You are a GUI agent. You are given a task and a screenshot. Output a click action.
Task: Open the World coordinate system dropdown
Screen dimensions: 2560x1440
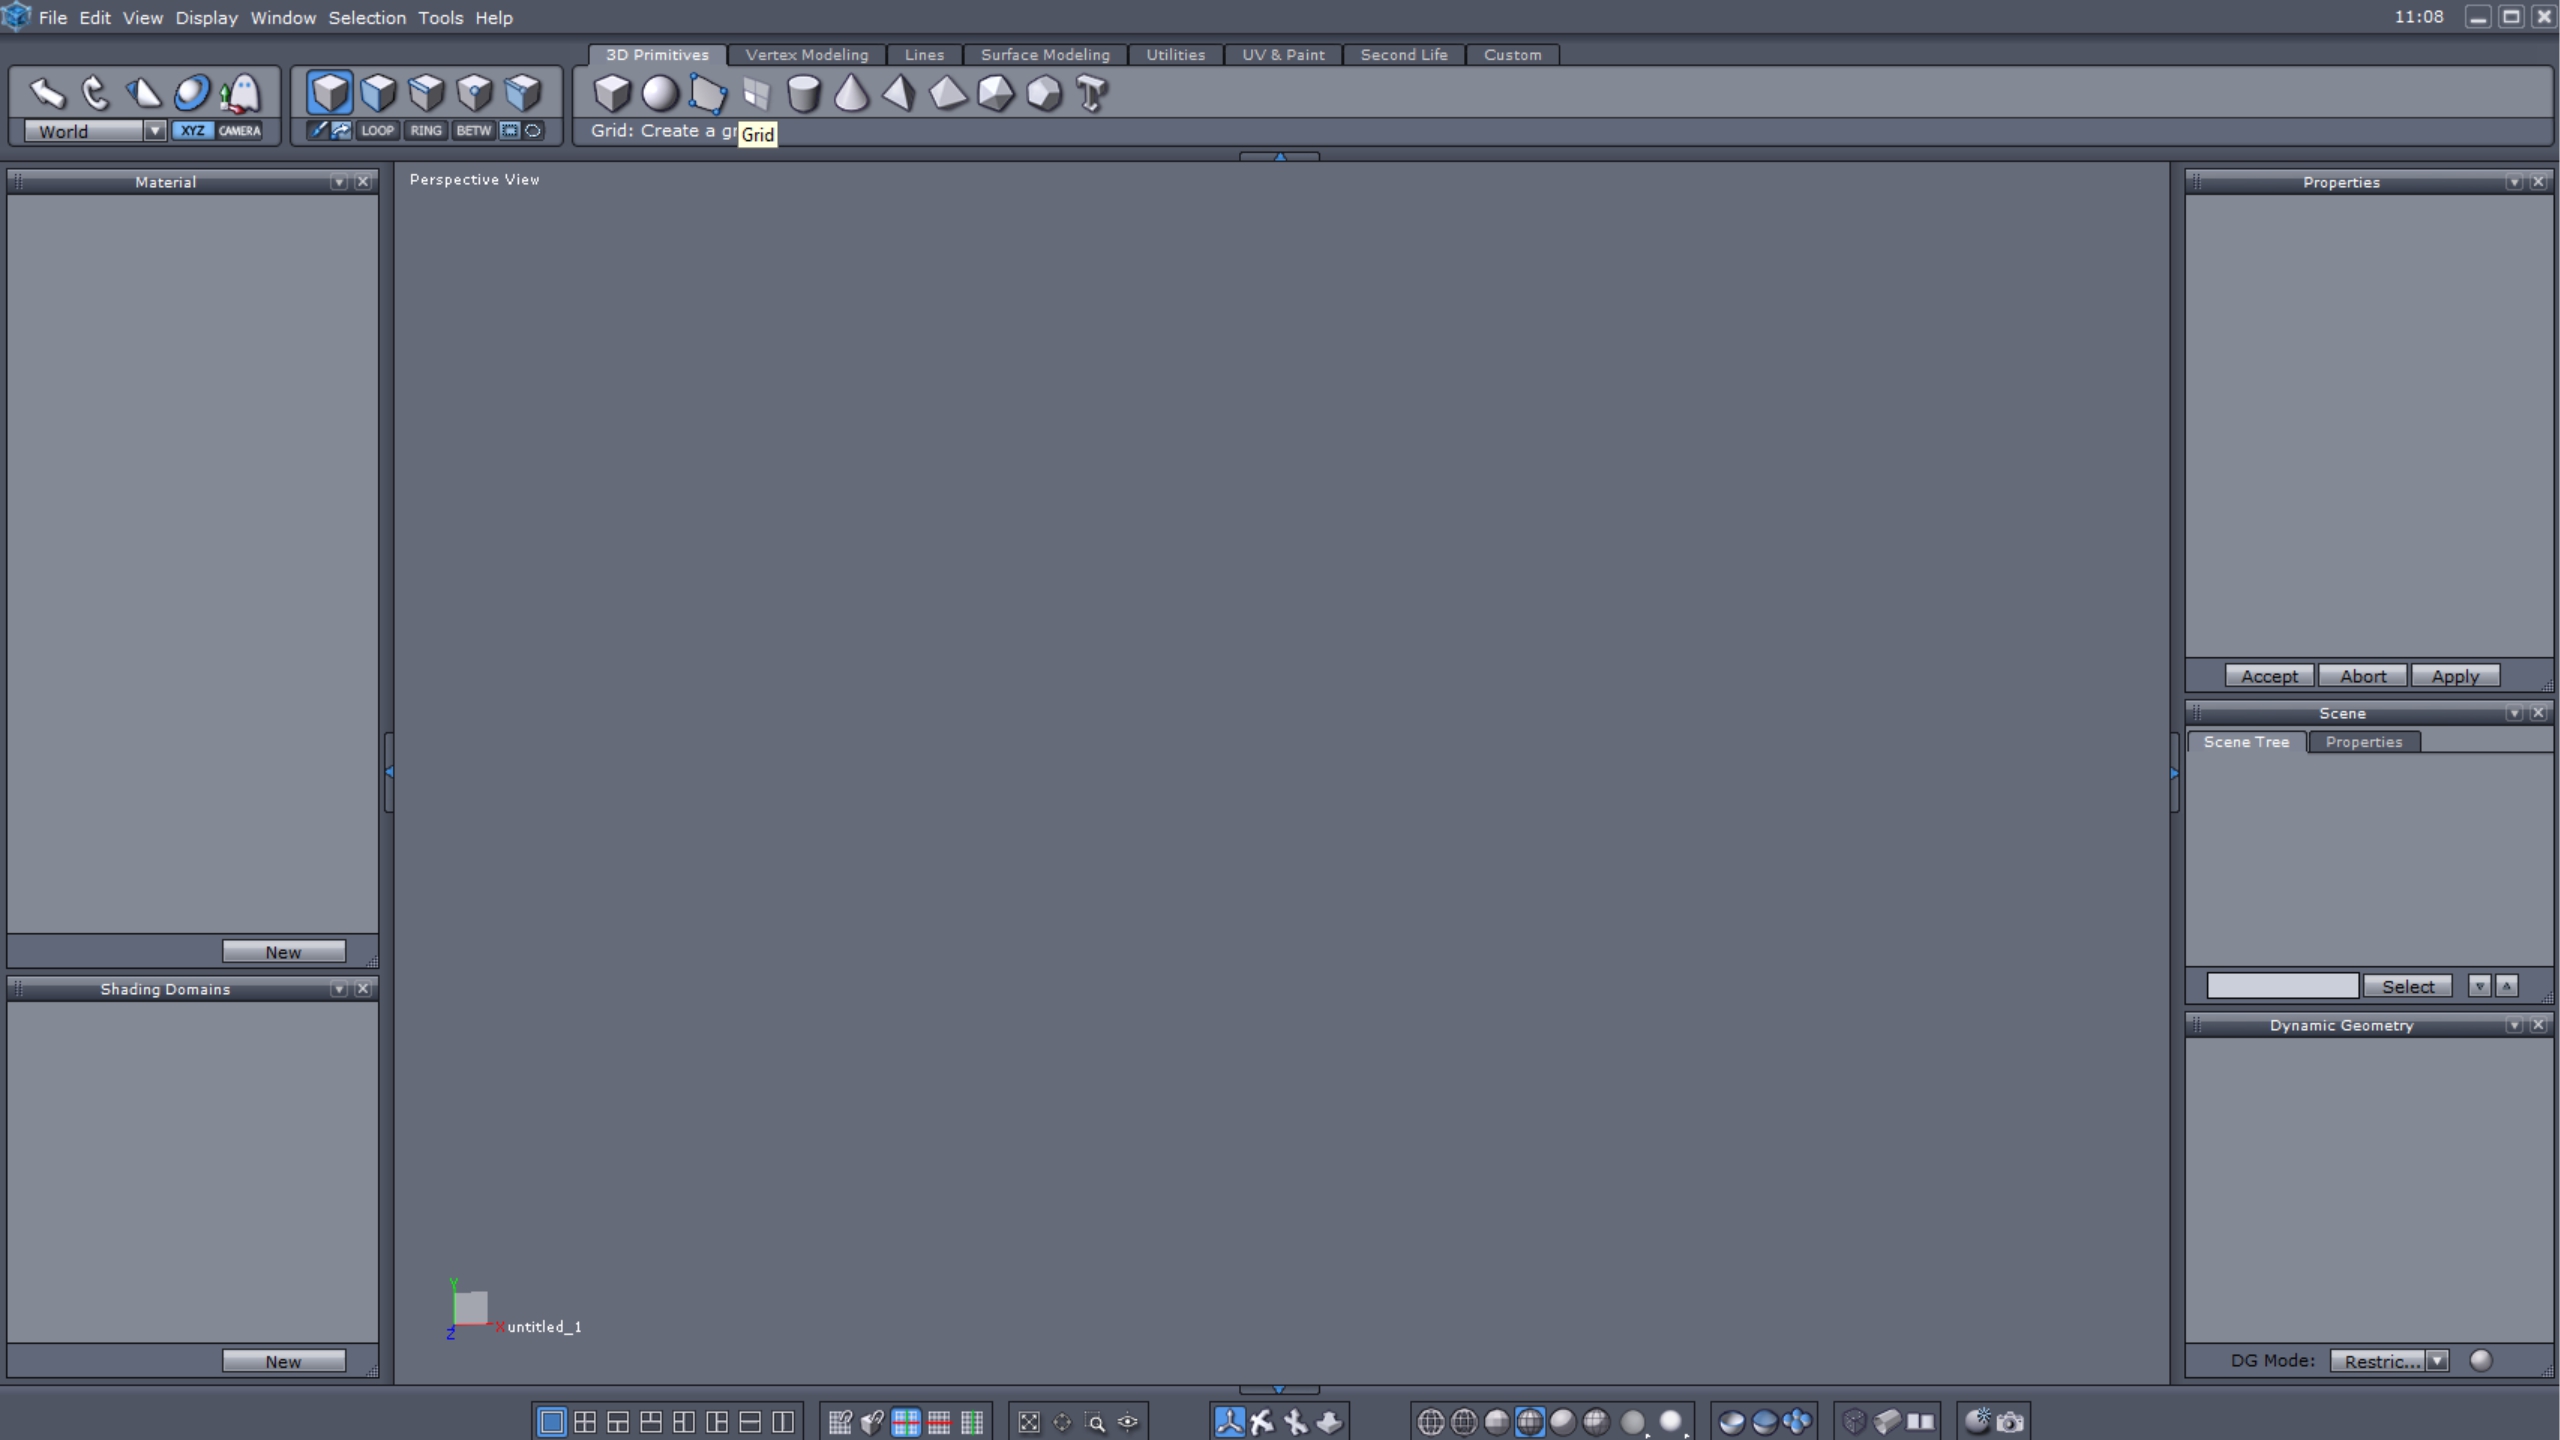tap(154, 131)
